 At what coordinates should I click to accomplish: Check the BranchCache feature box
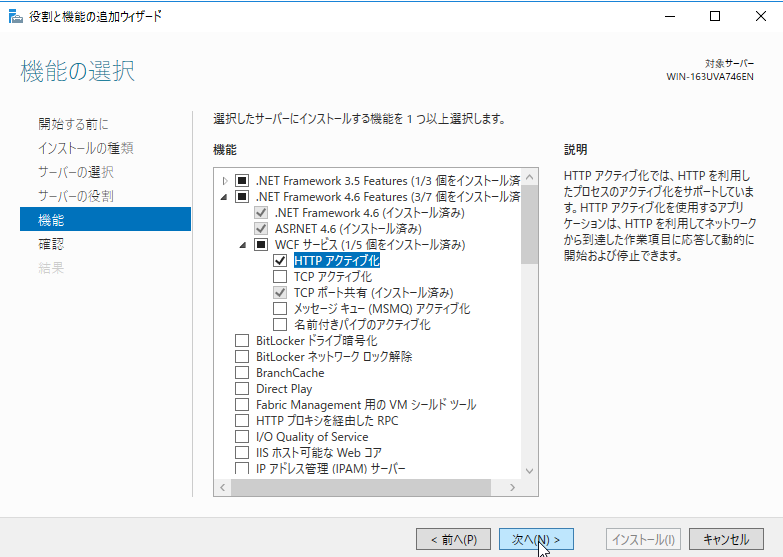242,373
